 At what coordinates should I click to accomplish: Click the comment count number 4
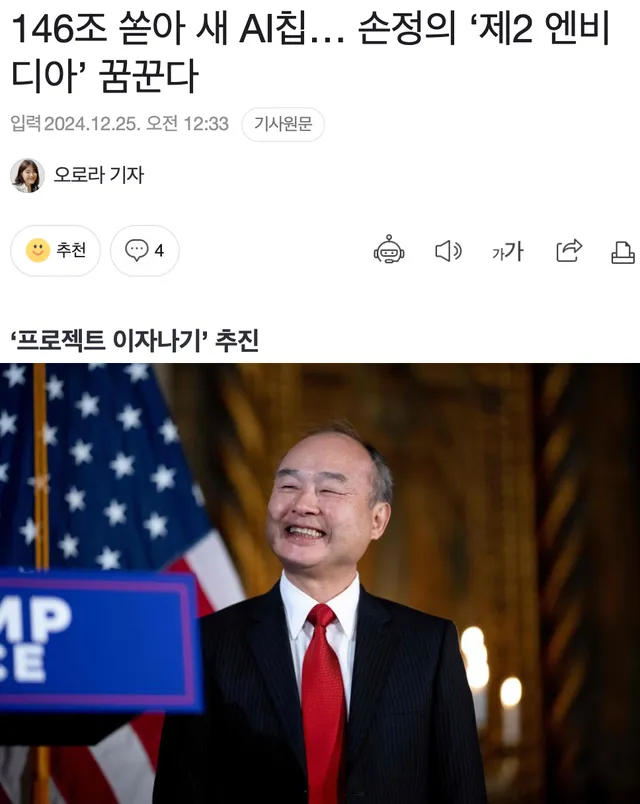pos(159,251)
